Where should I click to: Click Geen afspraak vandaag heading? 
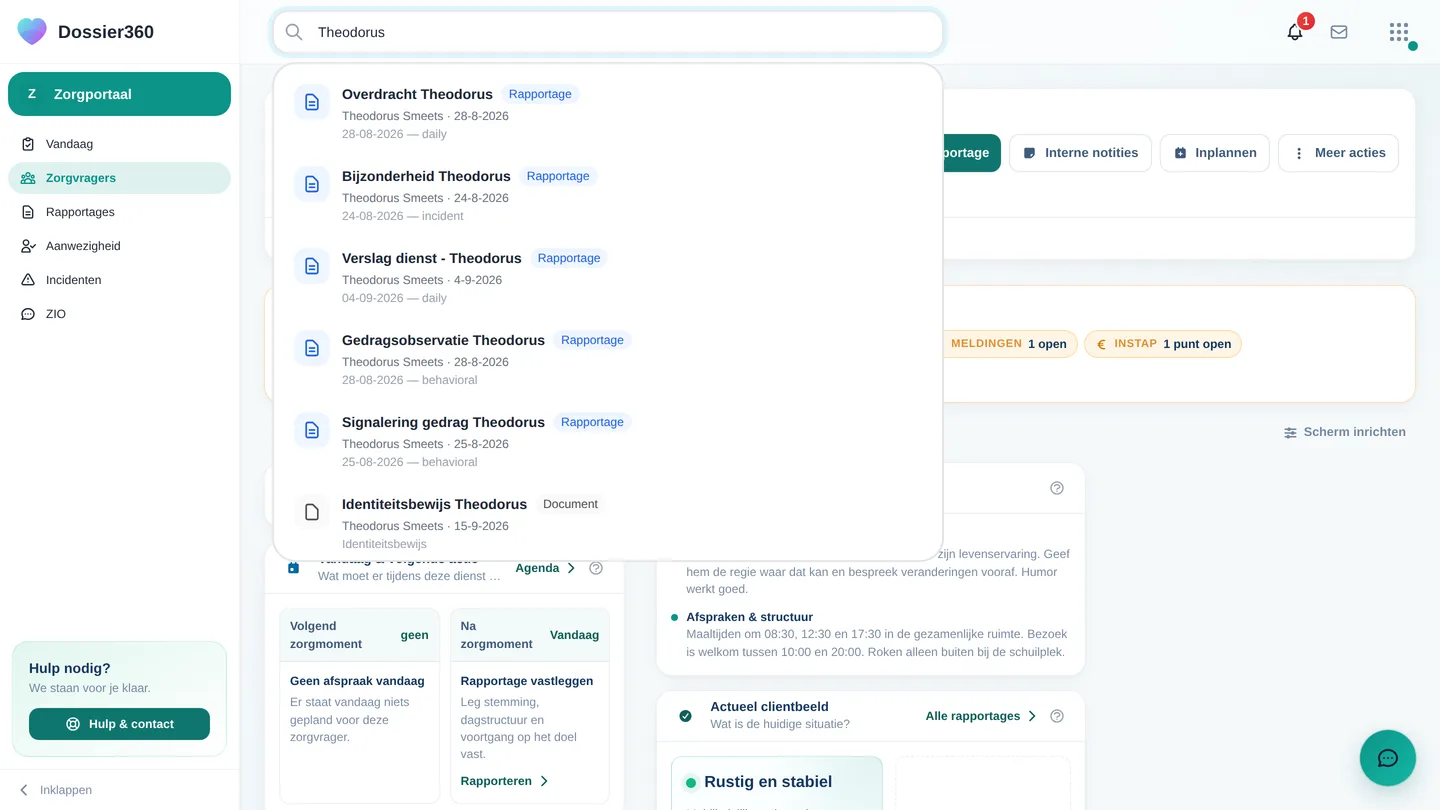(357, 681)
